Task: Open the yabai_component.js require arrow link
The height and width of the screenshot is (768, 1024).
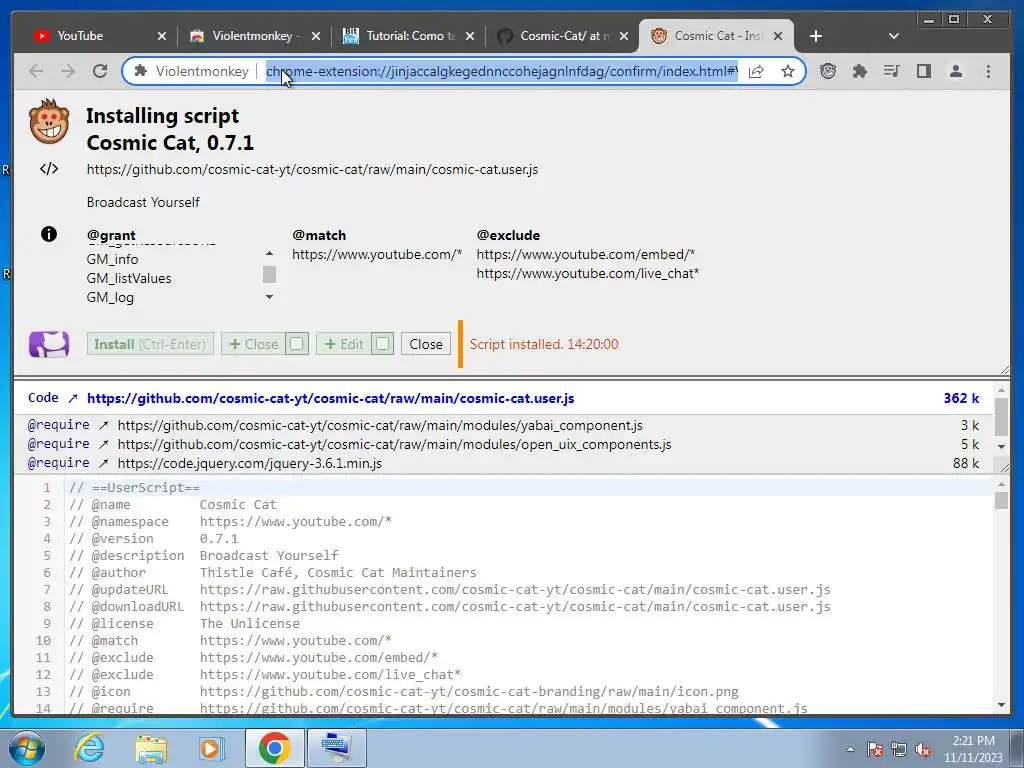Action: click(x=103, y=426)
